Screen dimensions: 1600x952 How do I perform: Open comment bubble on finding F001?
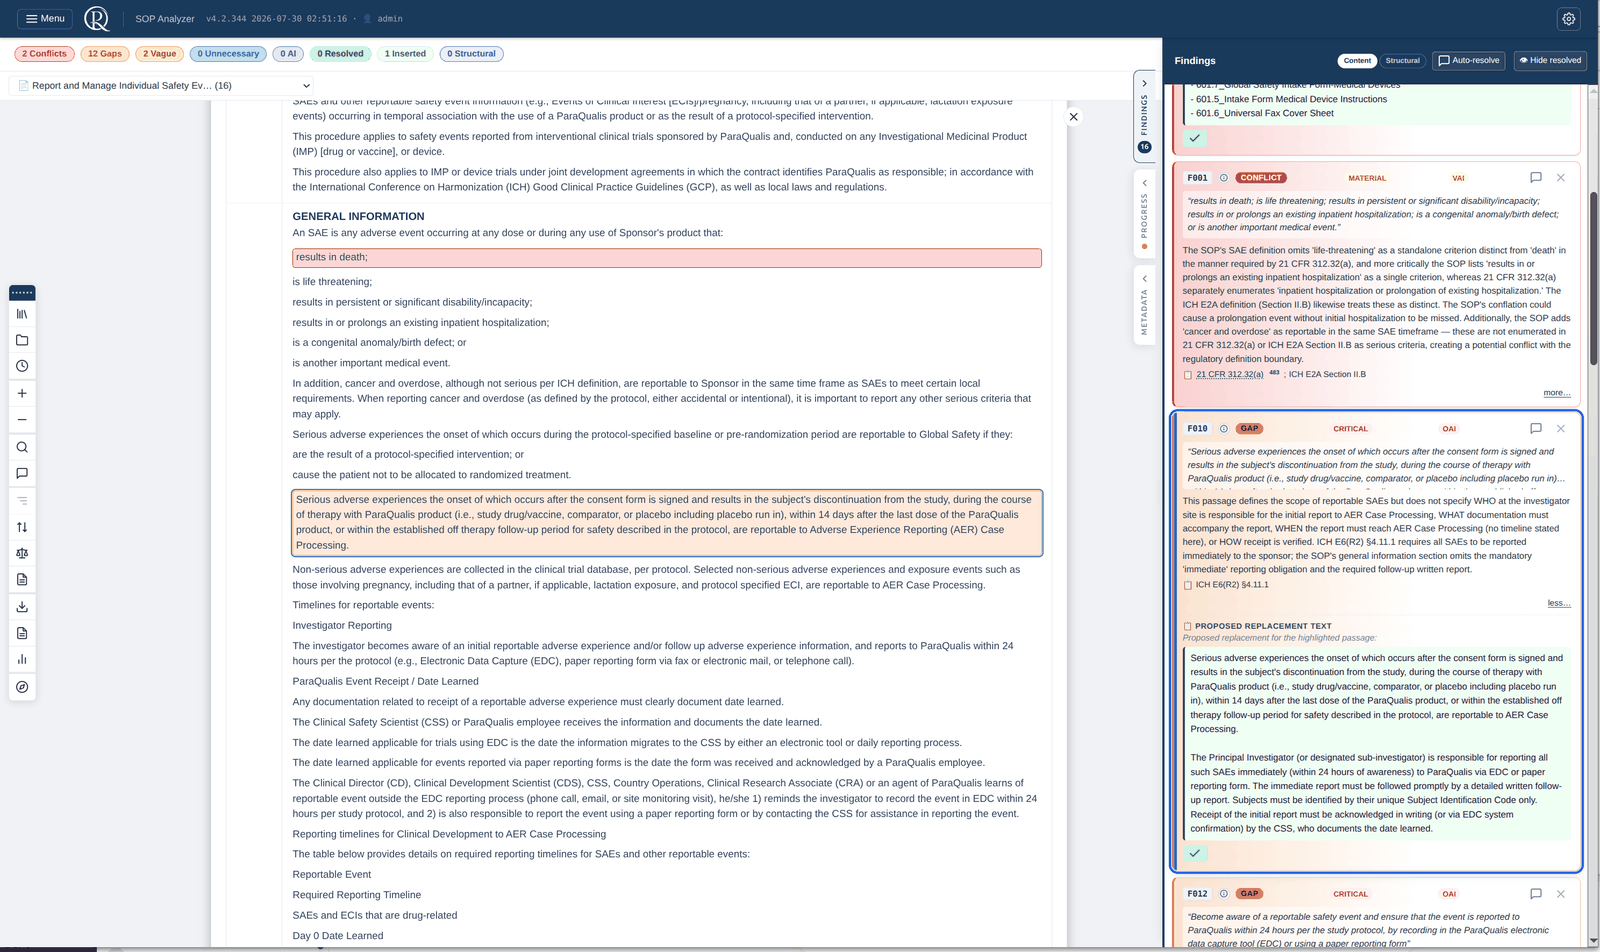pos(1536,178)
